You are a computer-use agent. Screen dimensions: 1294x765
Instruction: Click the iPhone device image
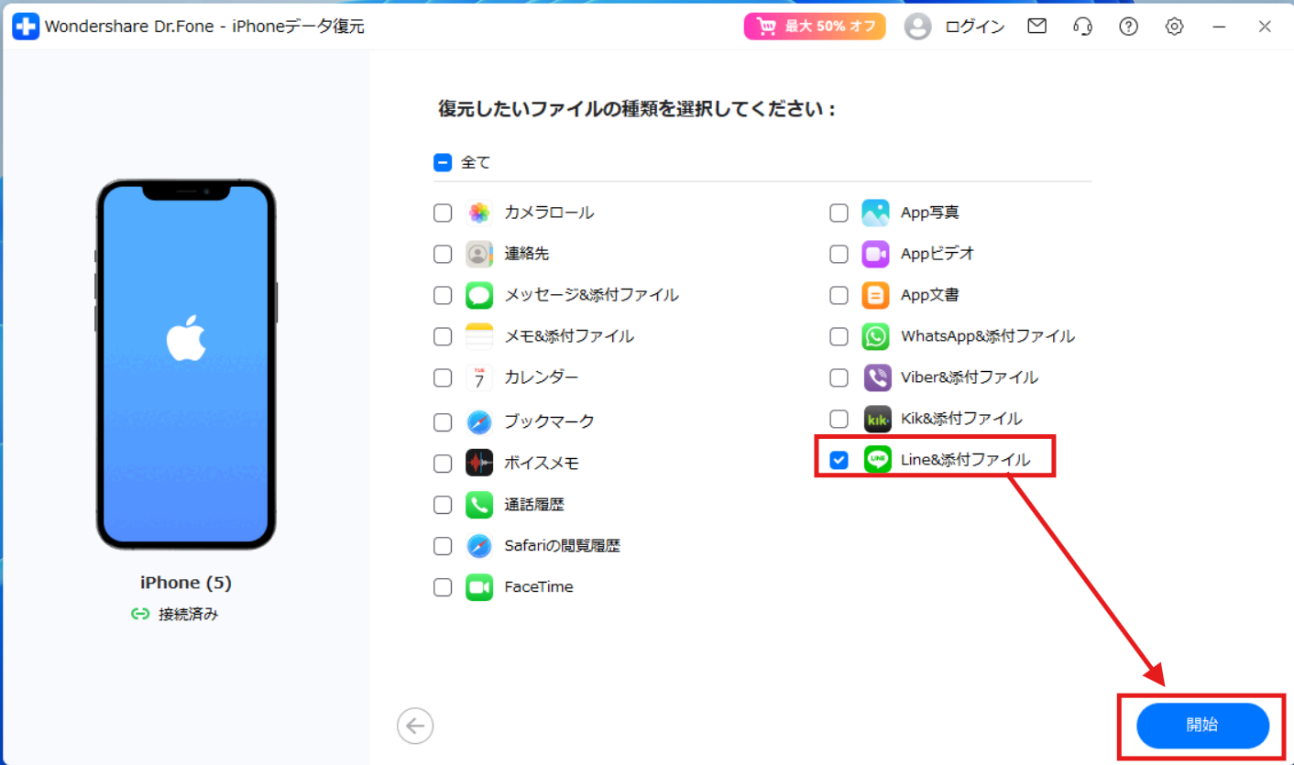point(186,365)
